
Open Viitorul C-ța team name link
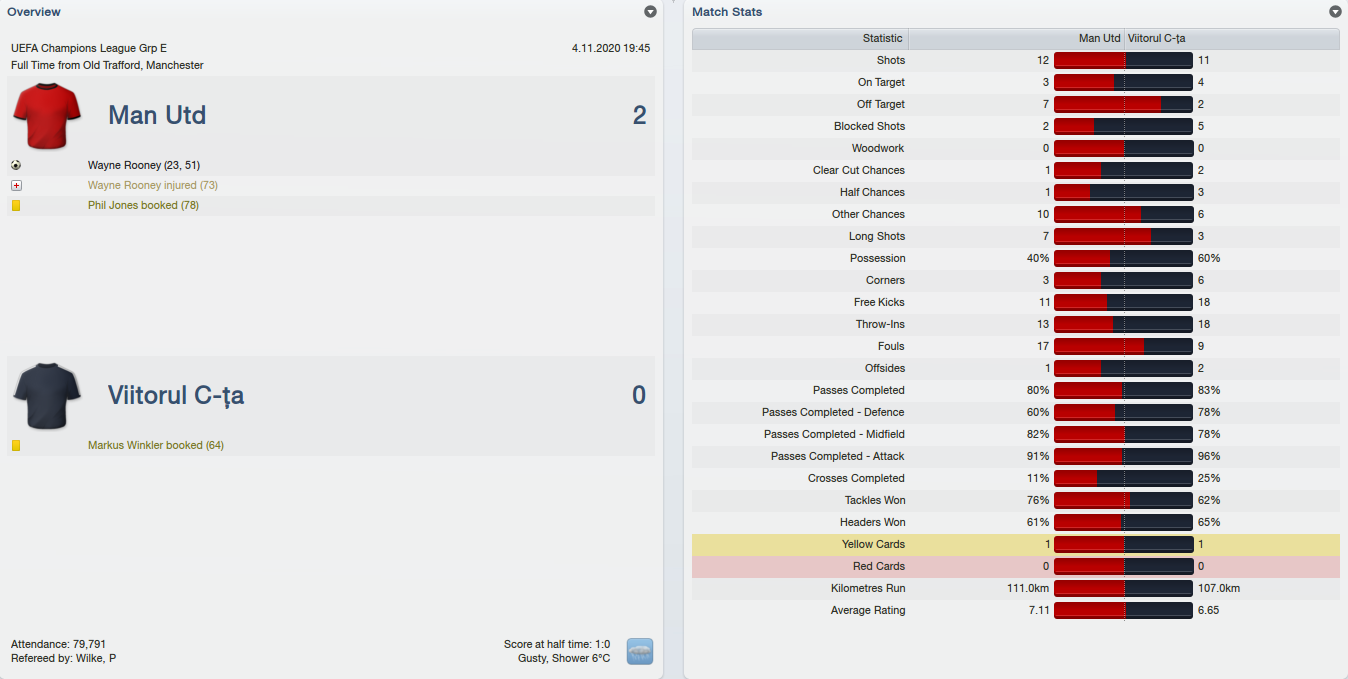[x=176, y=395]
